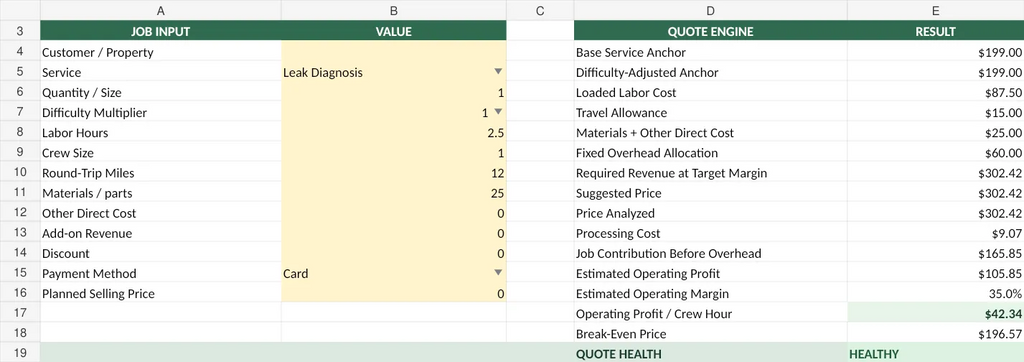This screenshot has width=1024, height=362.
Task: Click the Crew Size value cell
Action: (x=394, y=153)
